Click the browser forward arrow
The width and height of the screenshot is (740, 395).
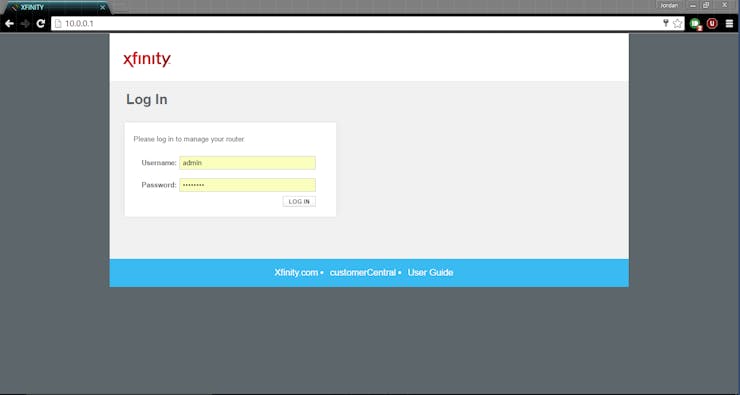[x=25, y=24]
